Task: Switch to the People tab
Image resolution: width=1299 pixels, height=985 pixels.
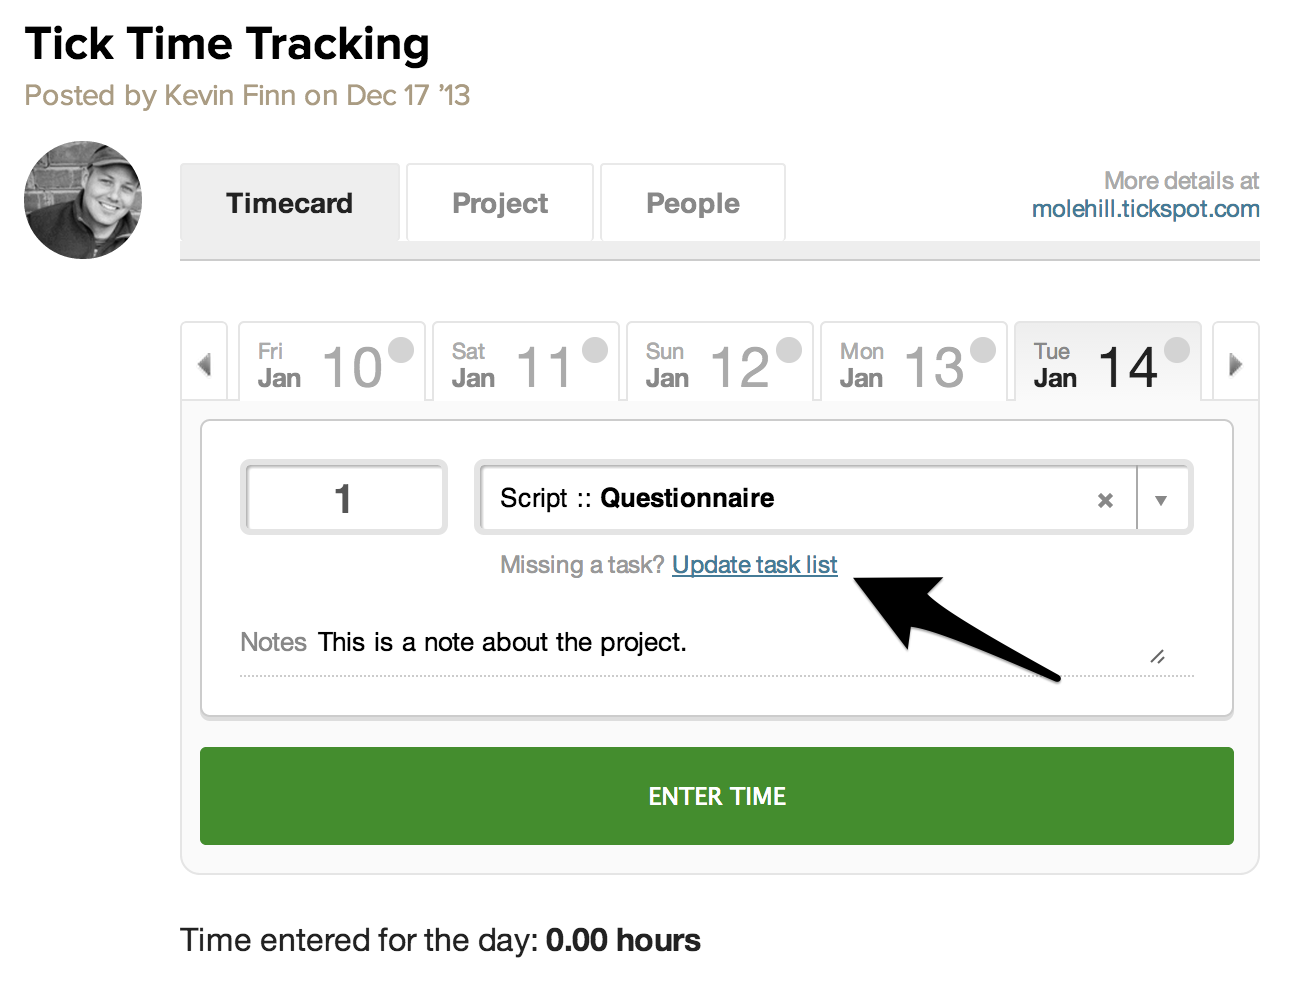Action: [692, 203]
